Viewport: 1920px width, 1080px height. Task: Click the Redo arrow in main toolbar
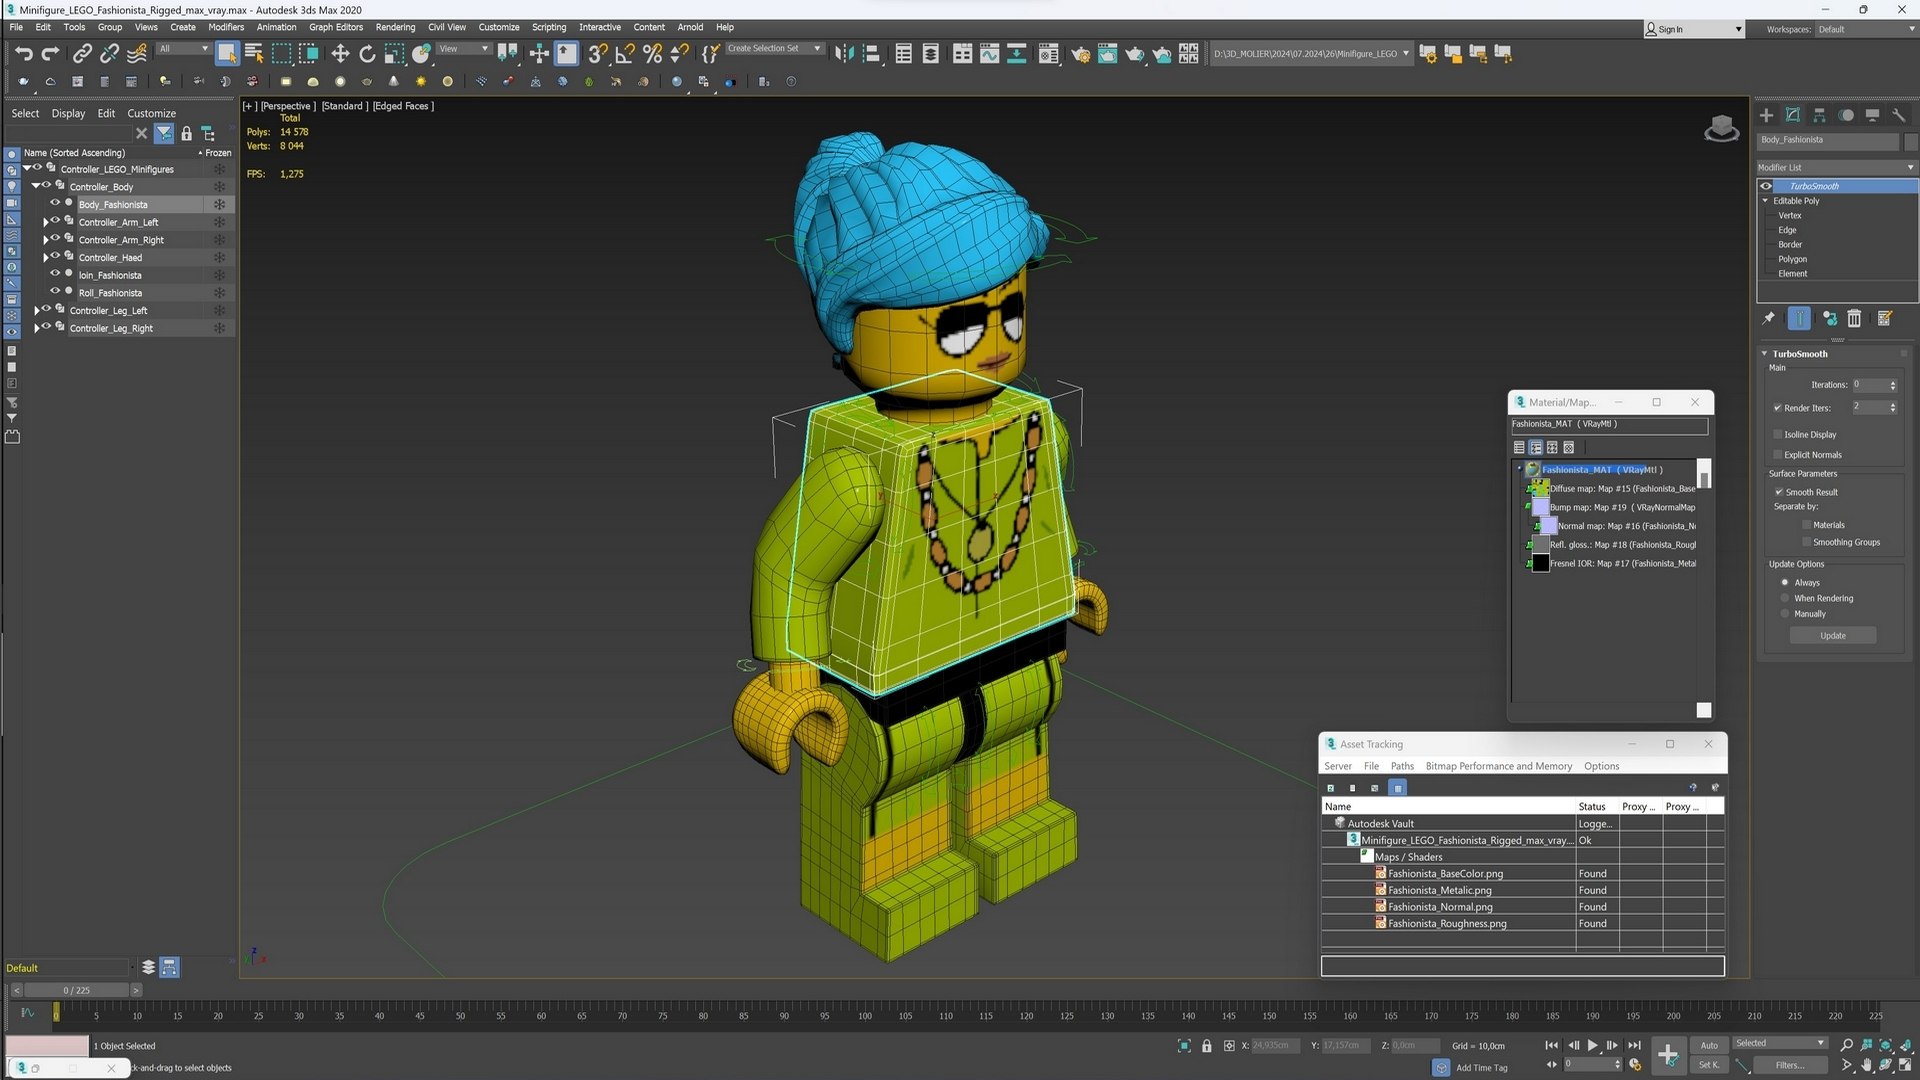(50, 54)
